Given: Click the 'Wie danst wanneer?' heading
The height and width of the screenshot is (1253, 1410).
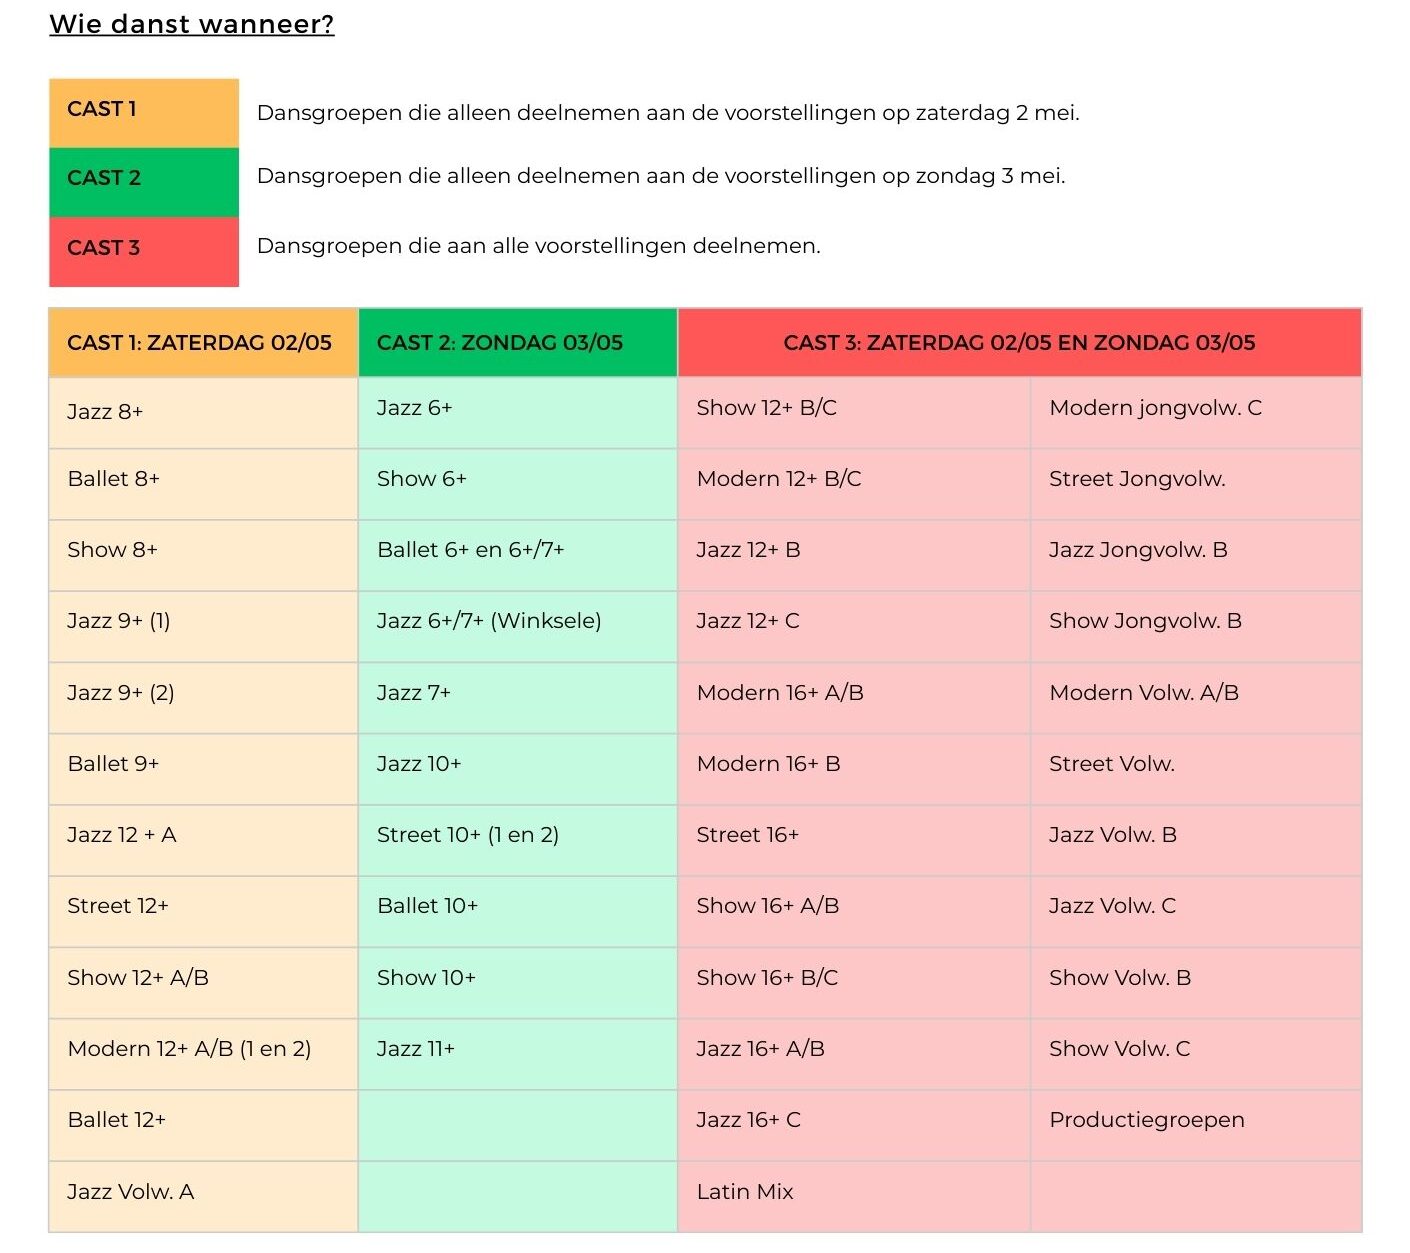Looking at the screenshot, I should click(192, 24).
